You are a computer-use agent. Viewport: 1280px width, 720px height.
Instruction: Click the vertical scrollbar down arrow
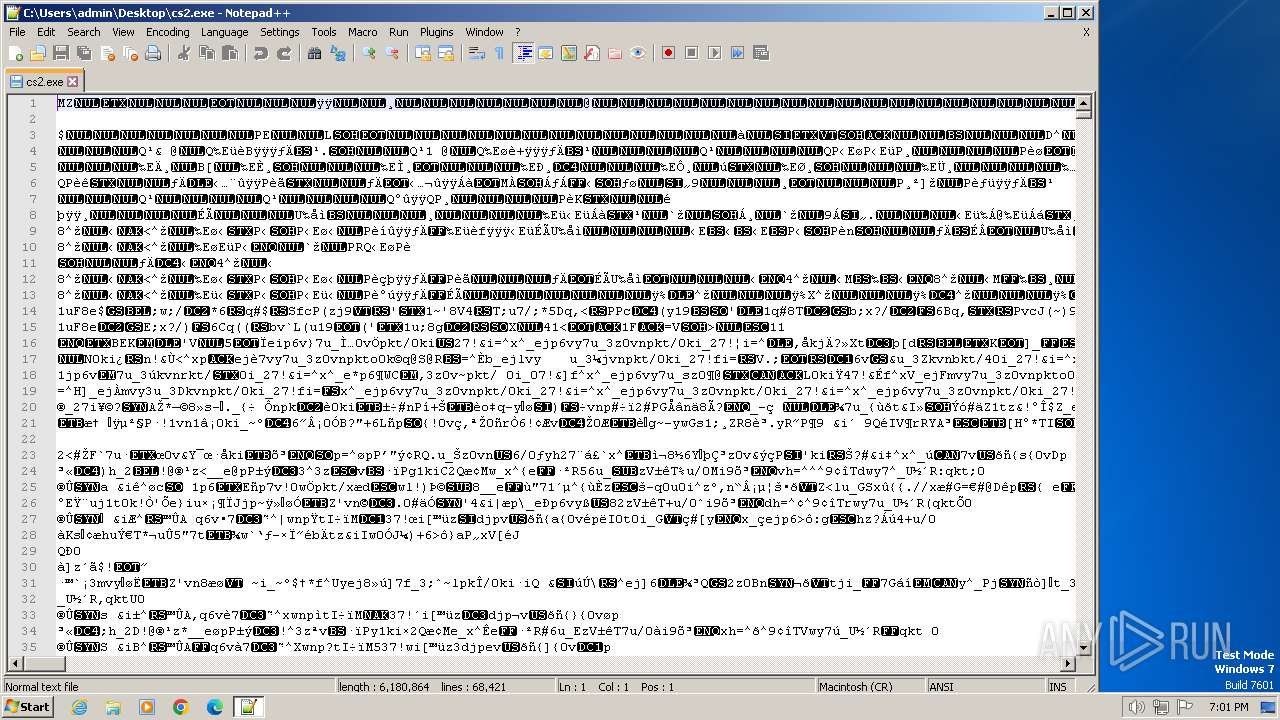1084,650
